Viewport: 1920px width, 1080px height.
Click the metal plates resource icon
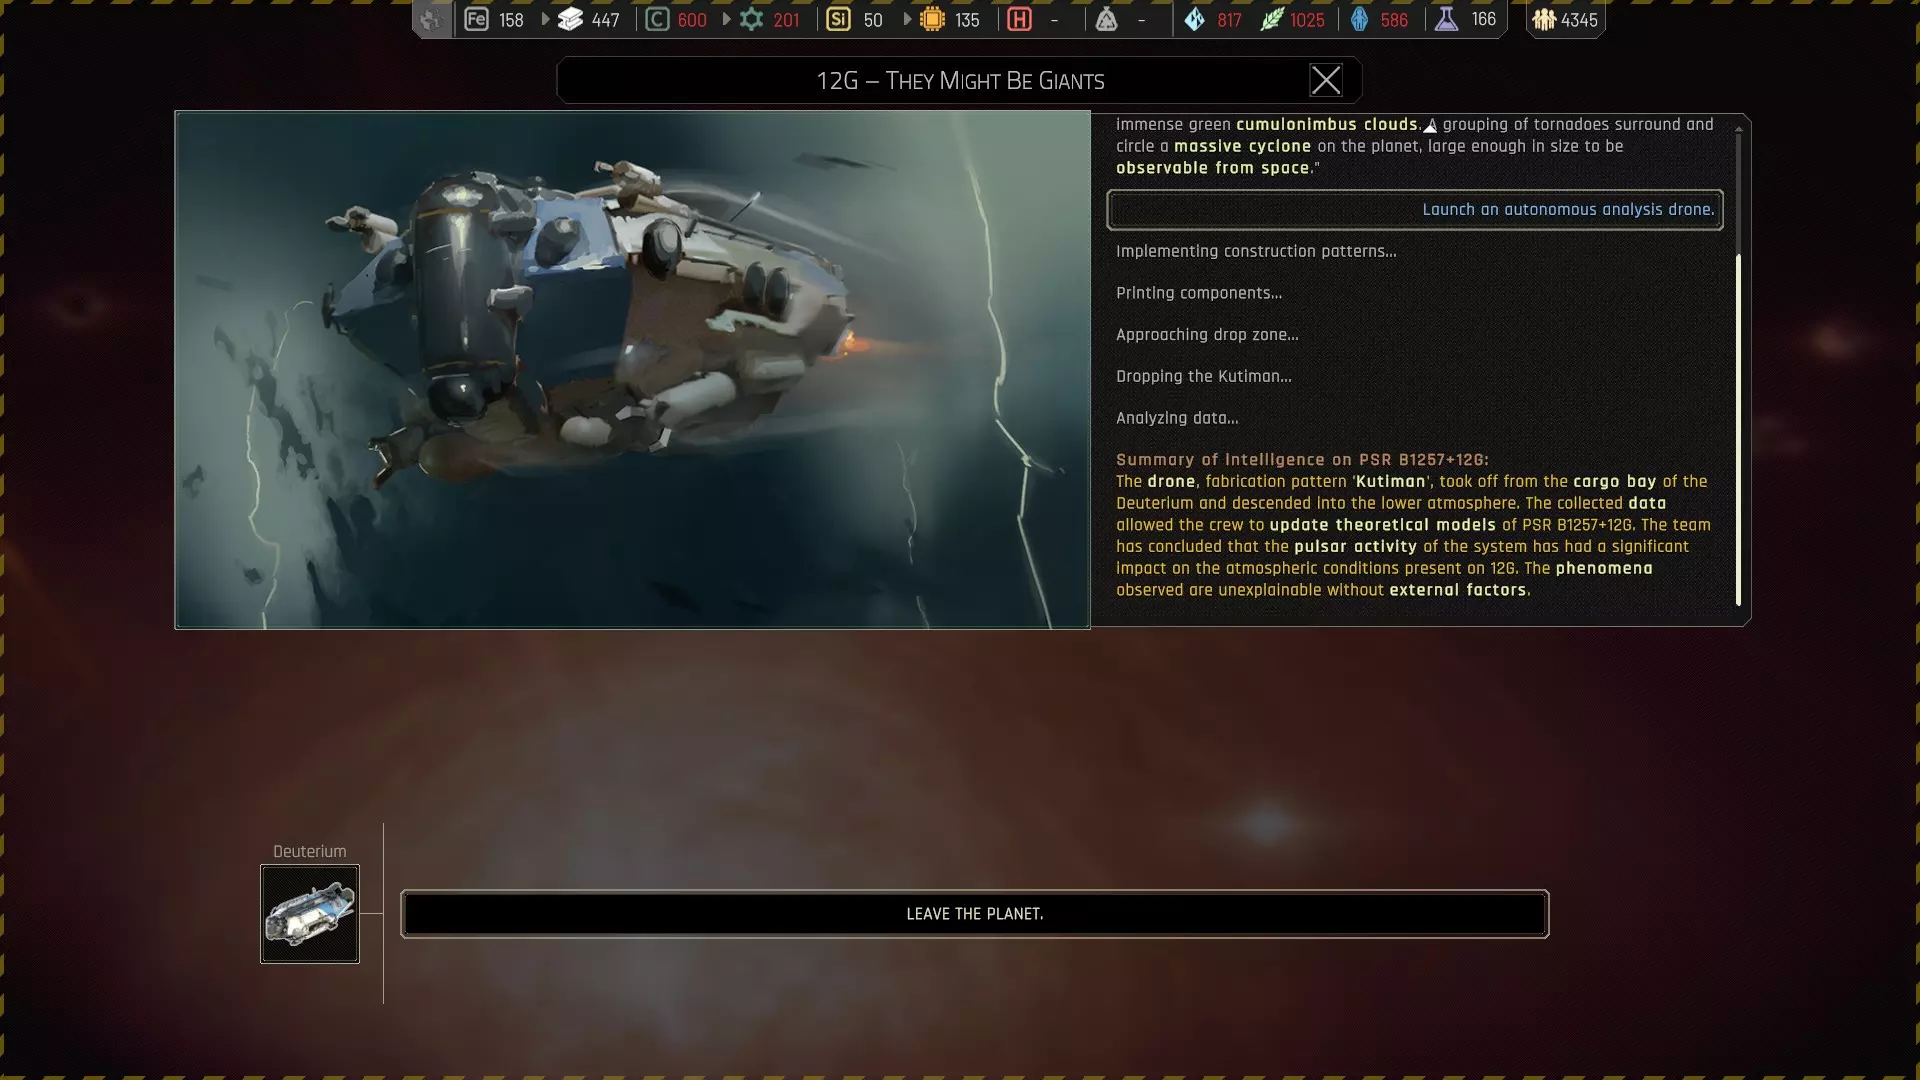570,19
